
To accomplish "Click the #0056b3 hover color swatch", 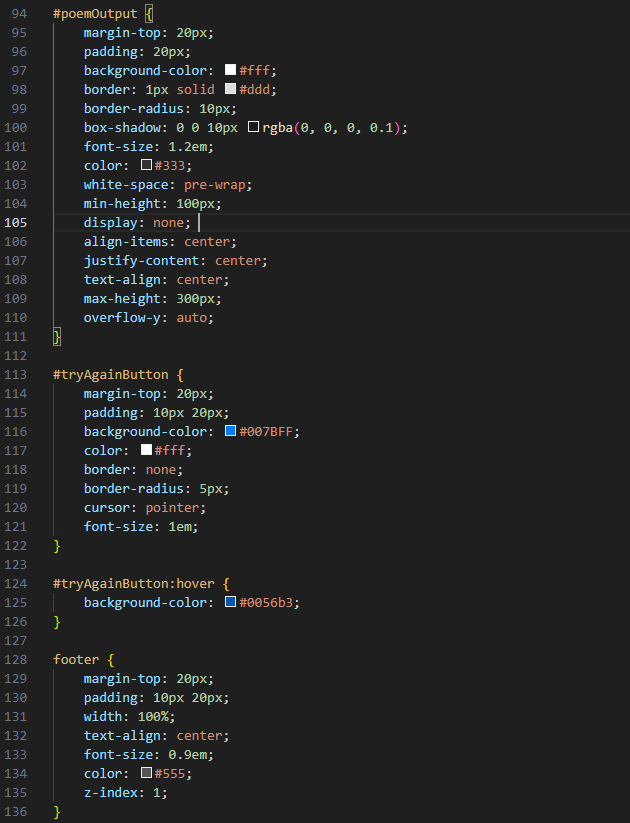I will [231, 603].
